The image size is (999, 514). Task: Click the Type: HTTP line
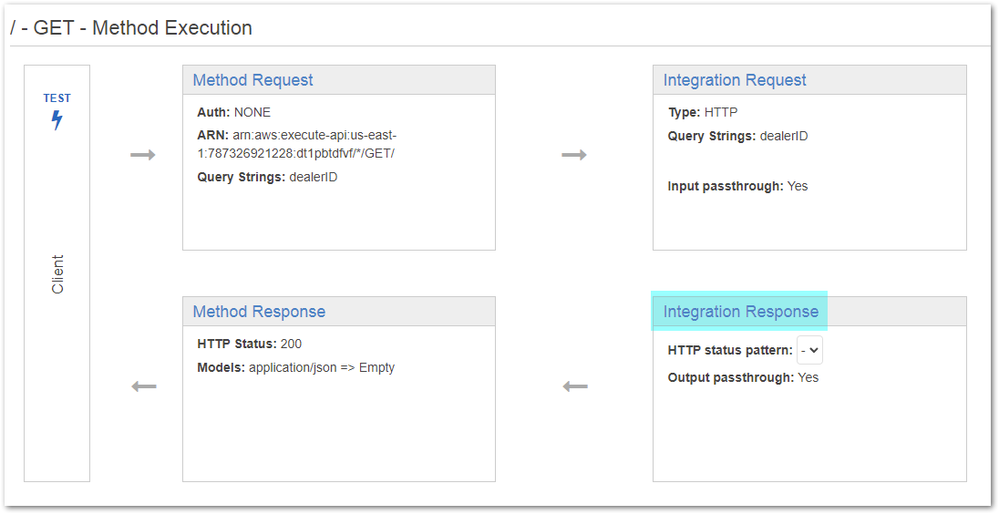pos(702,112)
